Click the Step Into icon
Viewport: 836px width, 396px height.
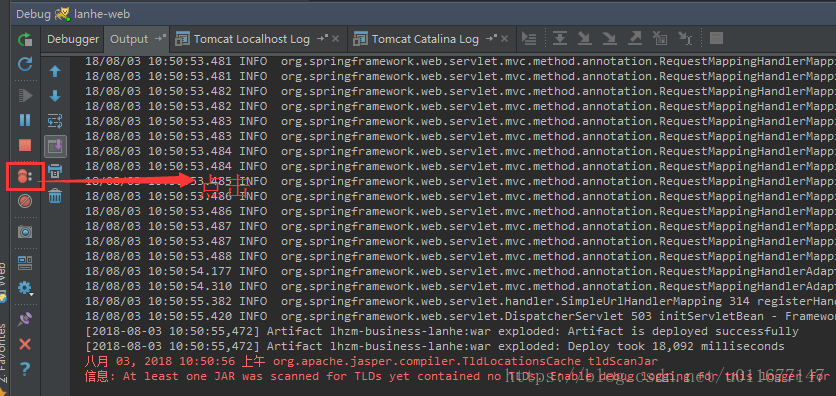click(584, 38)
